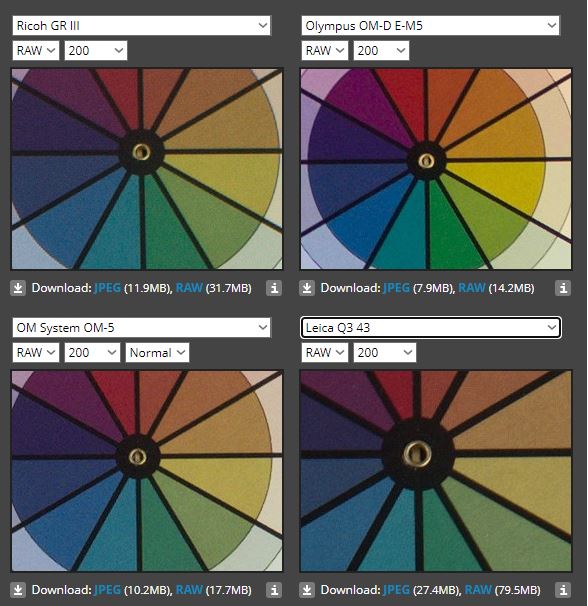Open the Normal mode dropdown for OM-5
This screenshot has width=588, height=606.
click(x=157, y=352)
